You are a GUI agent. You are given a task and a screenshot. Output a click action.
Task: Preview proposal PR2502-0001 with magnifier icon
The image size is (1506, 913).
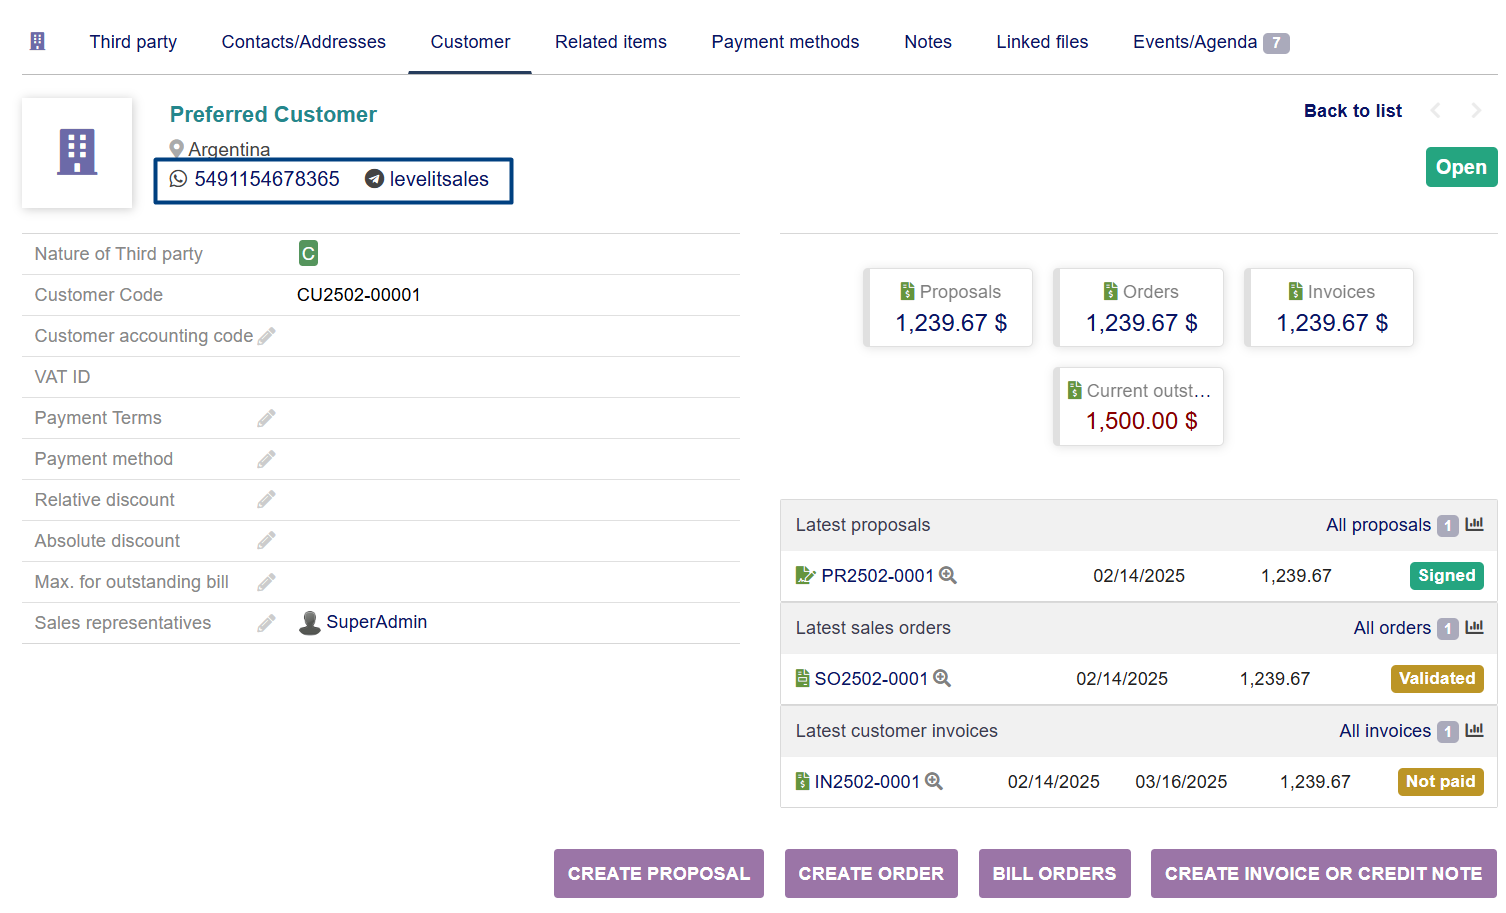[948, 576]
